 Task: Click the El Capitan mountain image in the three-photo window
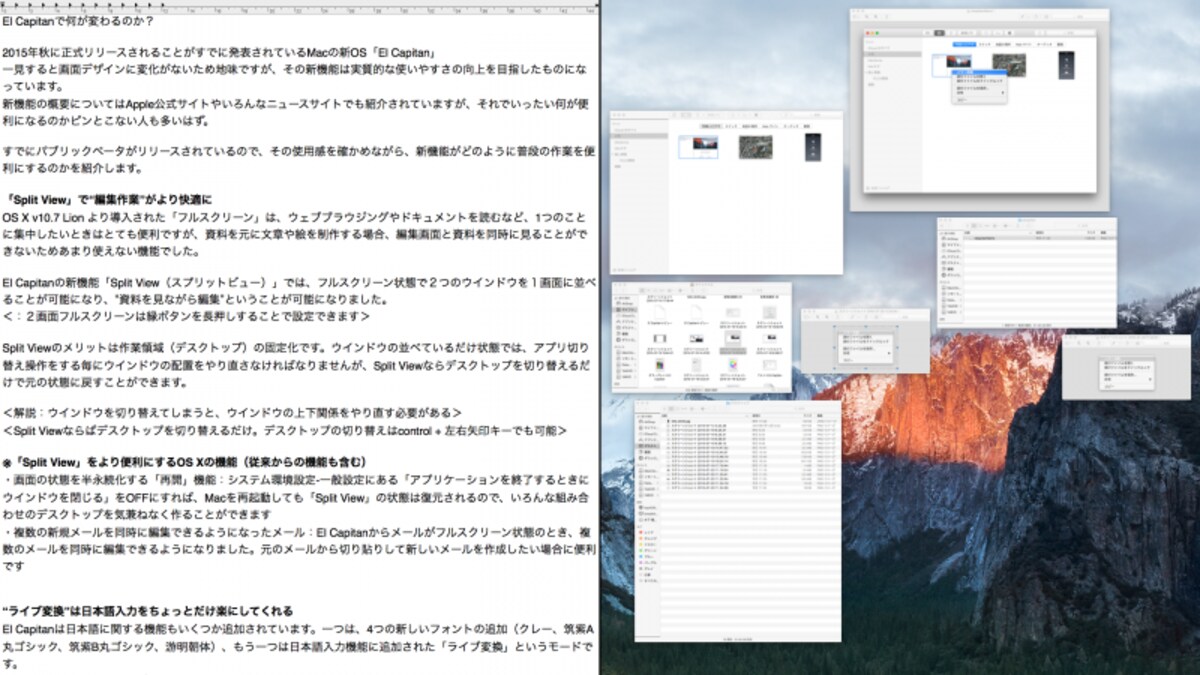[x=697, y=147]
